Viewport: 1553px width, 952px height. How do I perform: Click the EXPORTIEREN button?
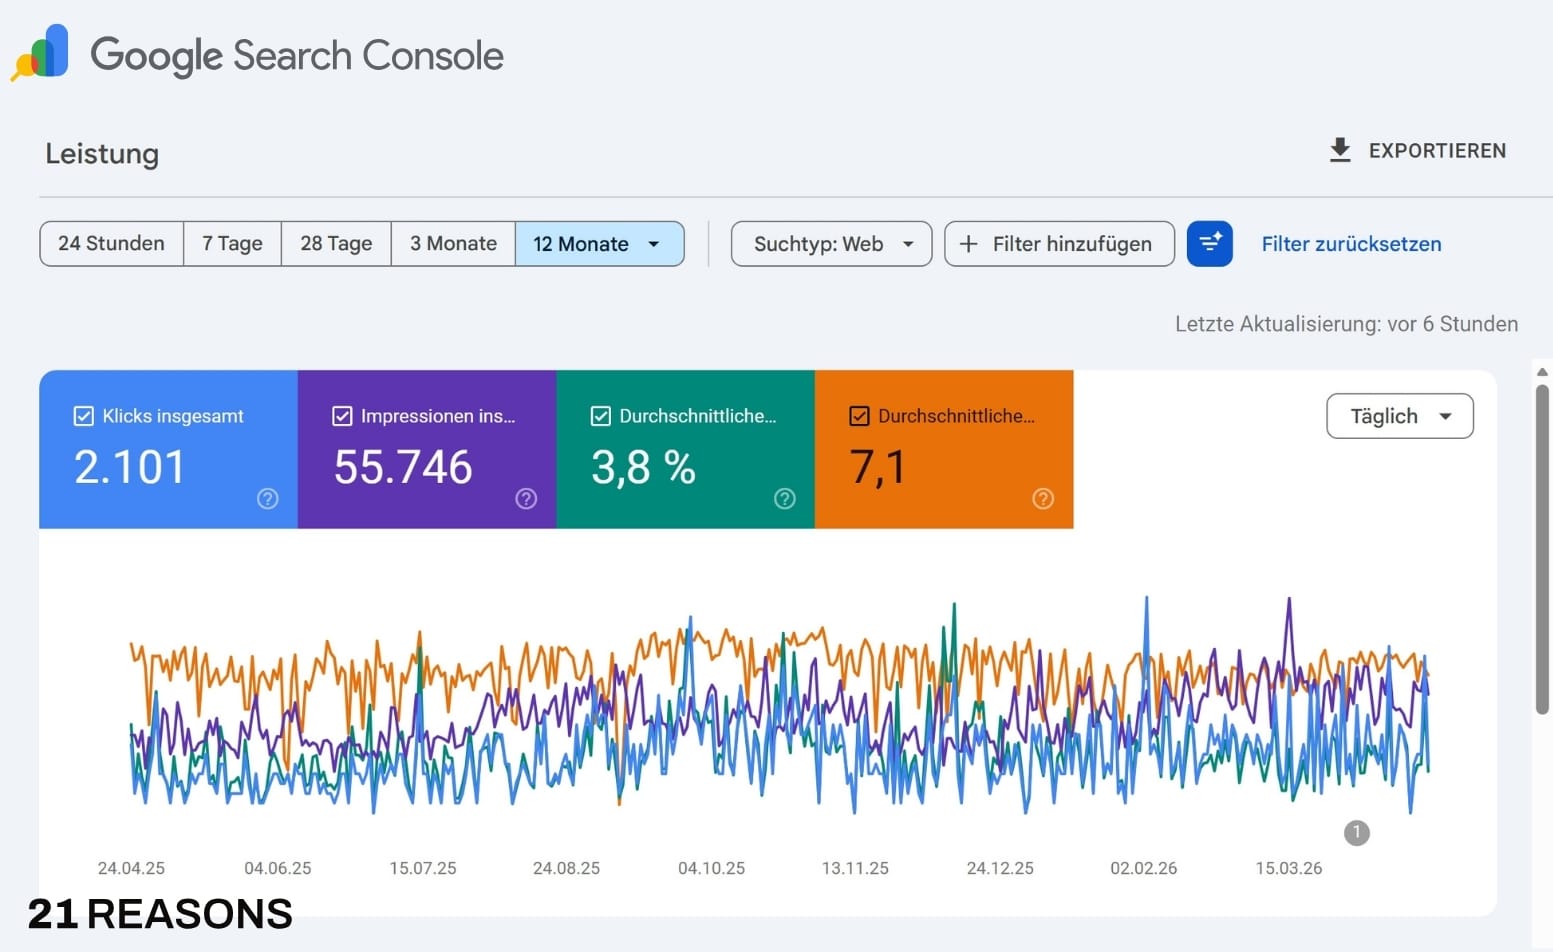coord(1417,150)
